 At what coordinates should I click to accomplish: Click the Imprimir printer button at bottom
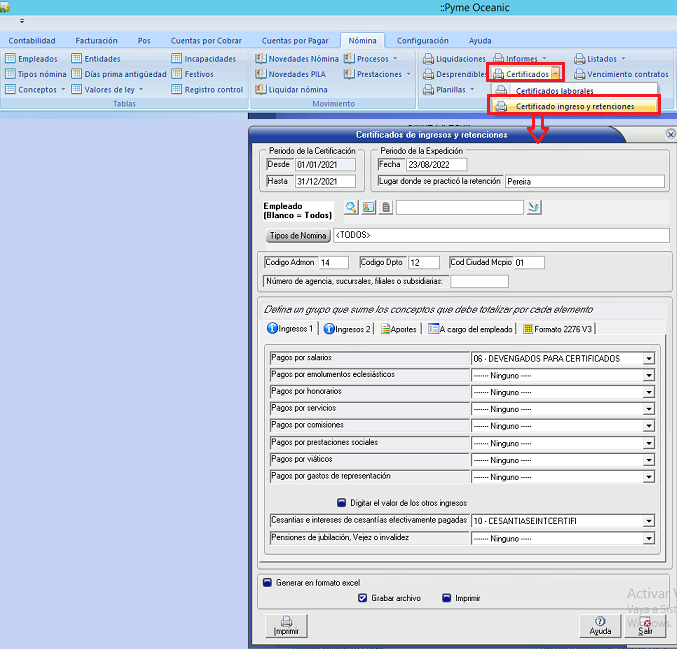pyautogui.click(x=286, y=626)
